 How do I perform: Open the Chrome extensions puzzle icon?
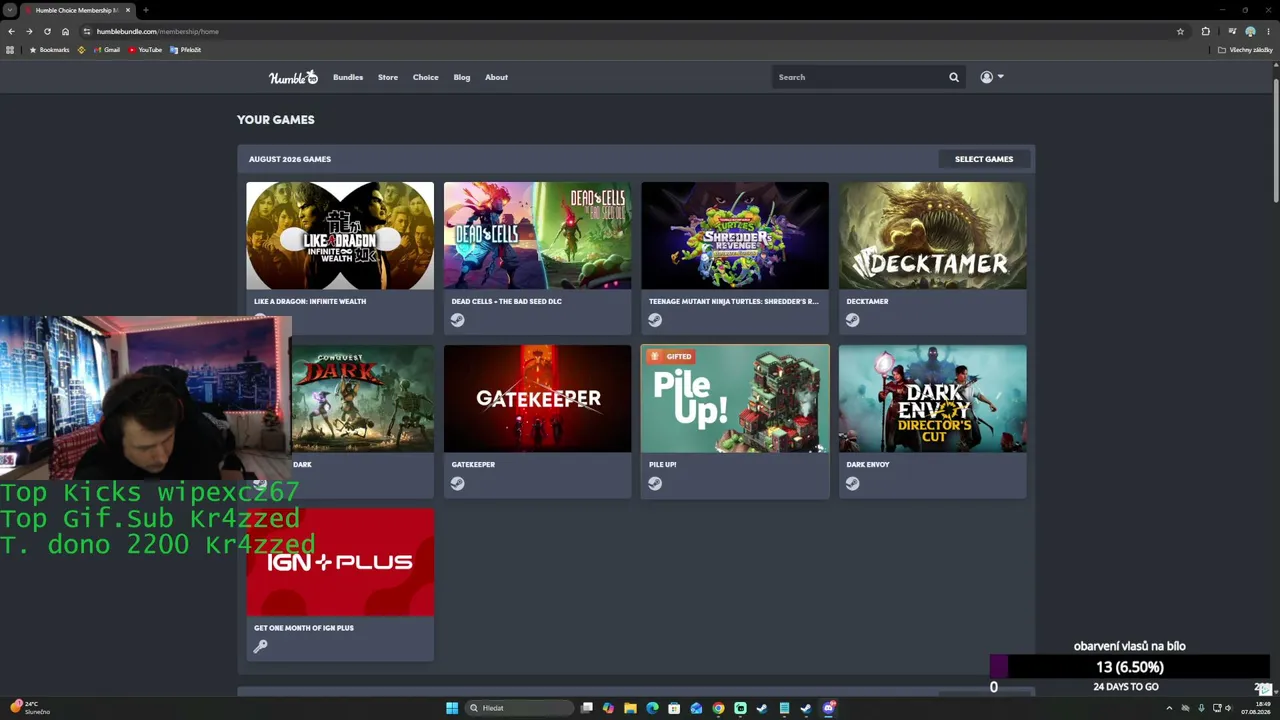pos(1205,31)
